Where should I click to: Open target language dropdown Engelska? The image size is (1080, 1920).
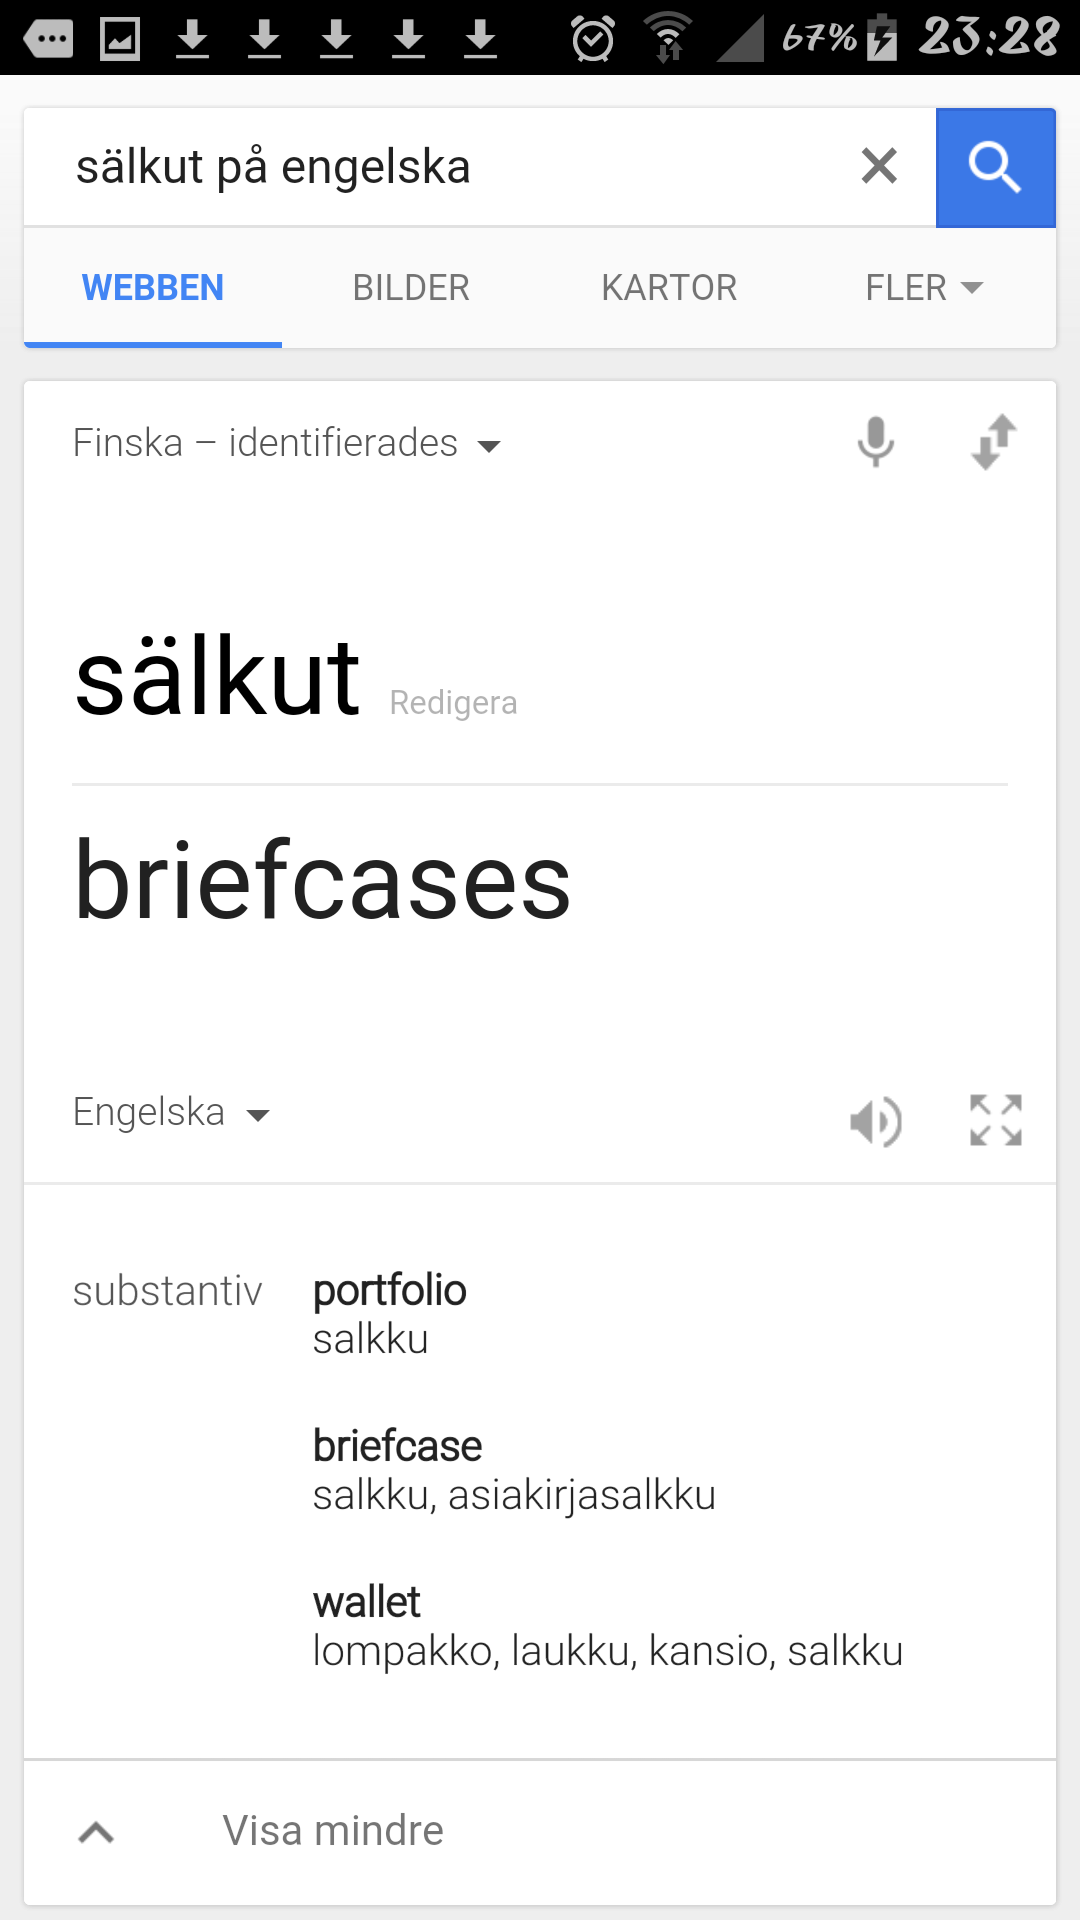pyautogui.click(x=171, y=1113)
